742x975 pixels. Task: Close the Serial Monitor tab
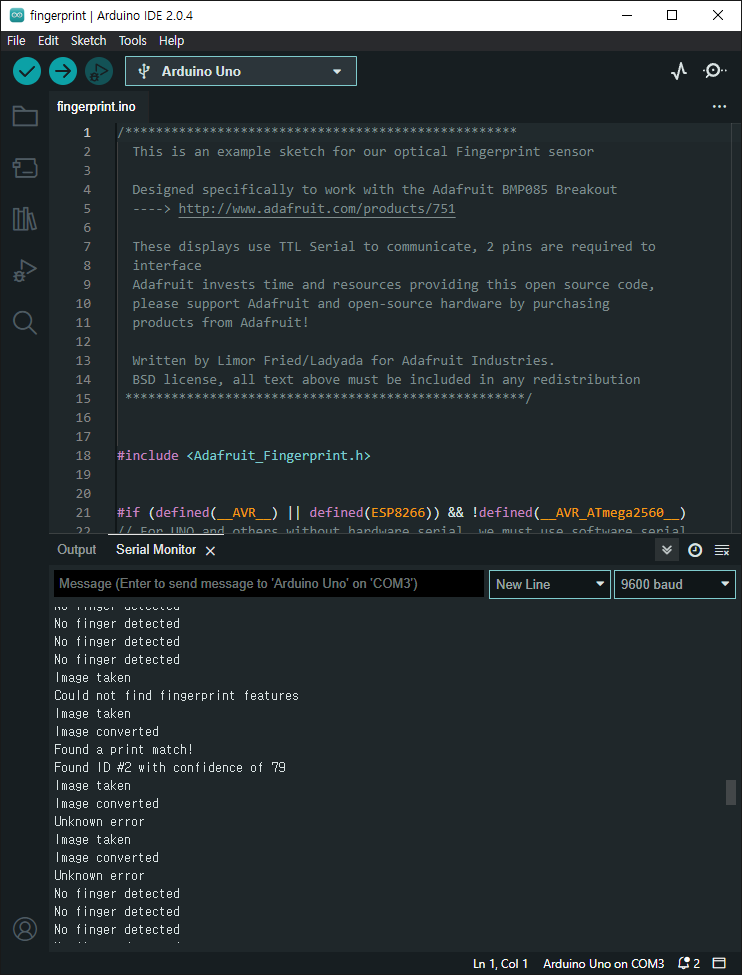tap(210, 551)
